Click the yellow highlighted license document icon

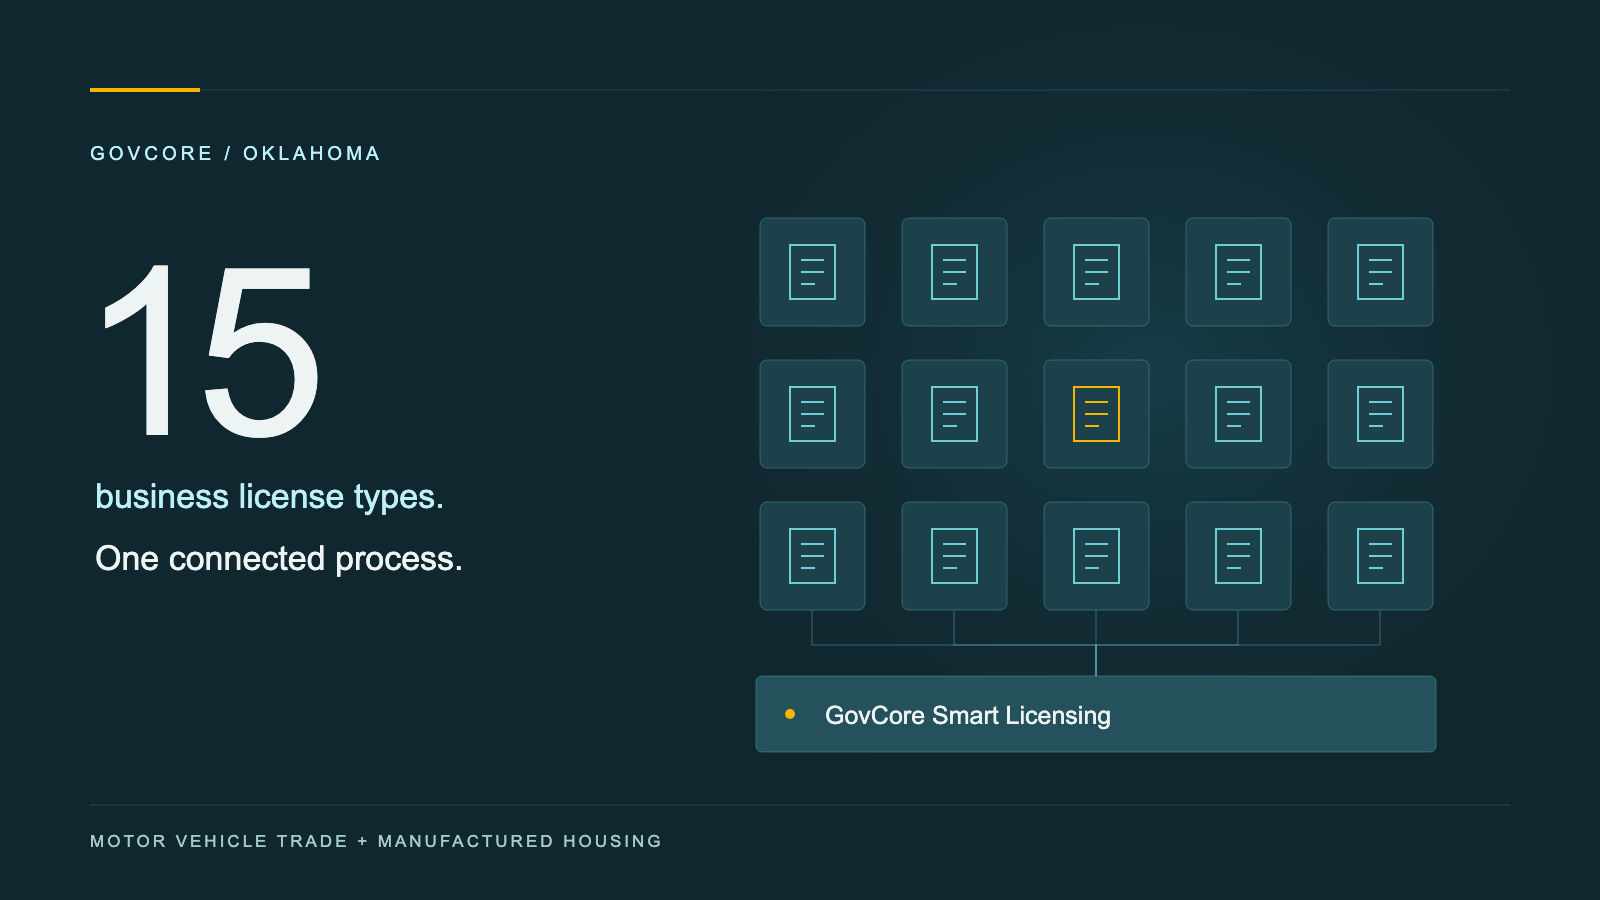pos(1096,414)
